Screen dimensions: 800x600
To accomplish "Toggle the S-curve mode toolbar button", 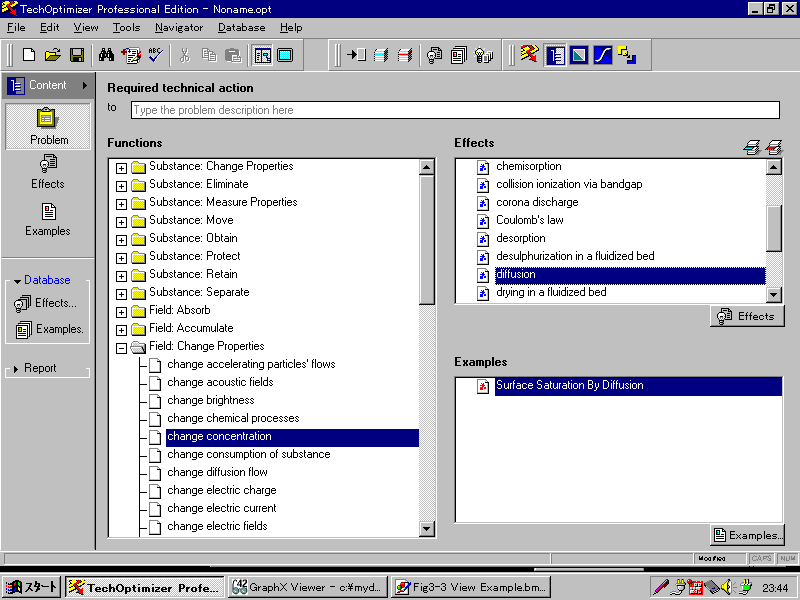I will point(603,55).
